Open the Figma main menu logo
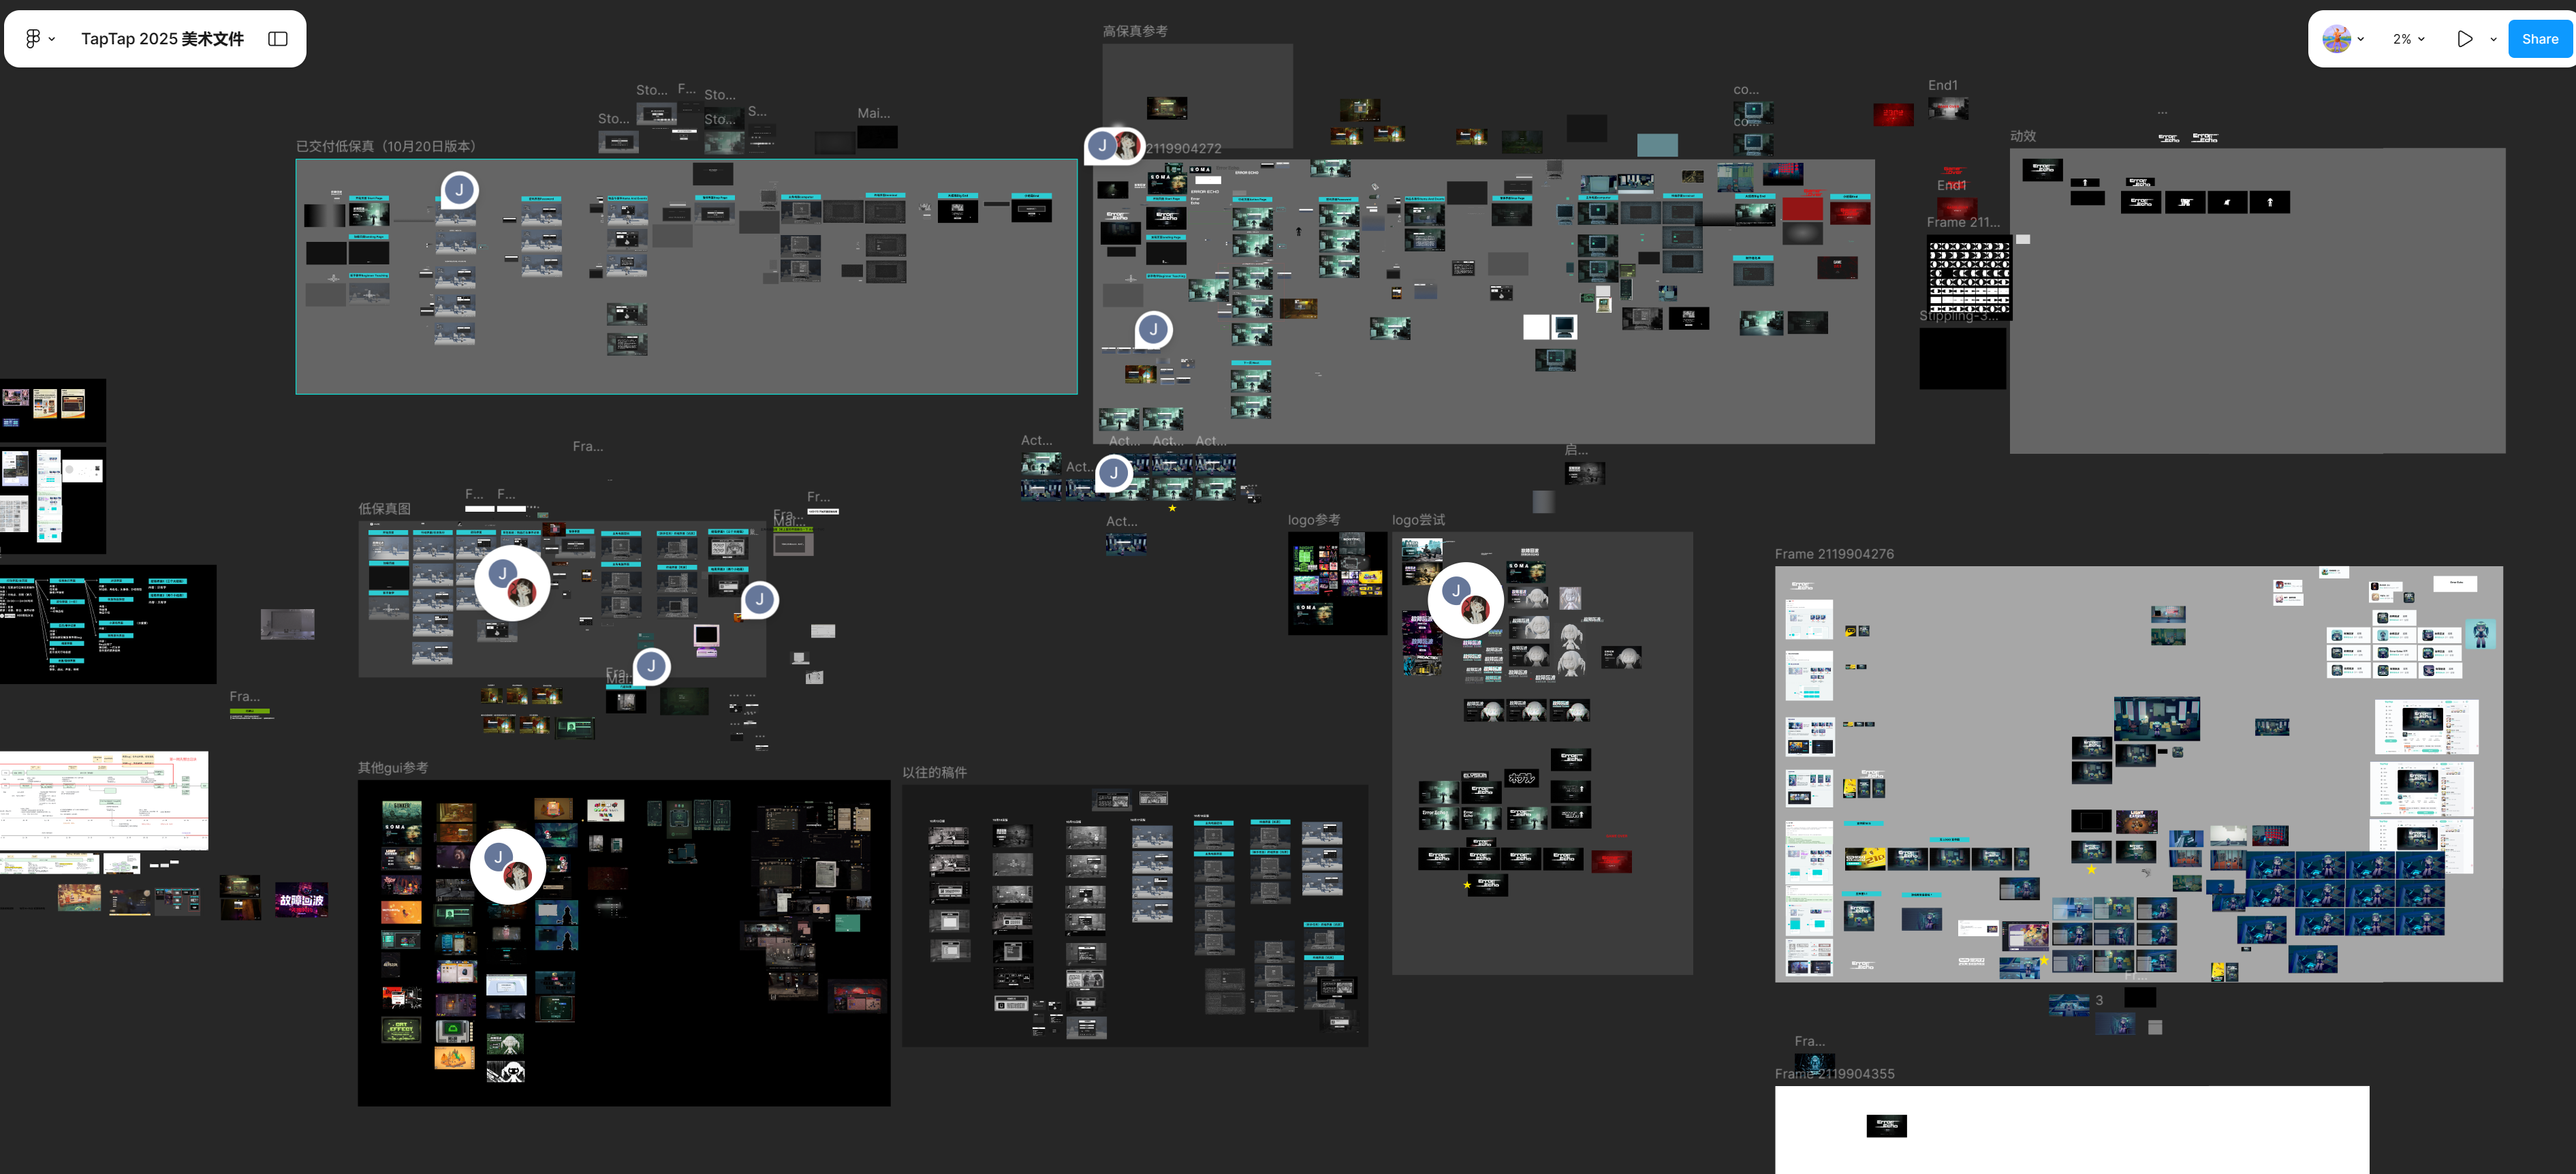2576x1174 pixels. click(x=33, y=39)
